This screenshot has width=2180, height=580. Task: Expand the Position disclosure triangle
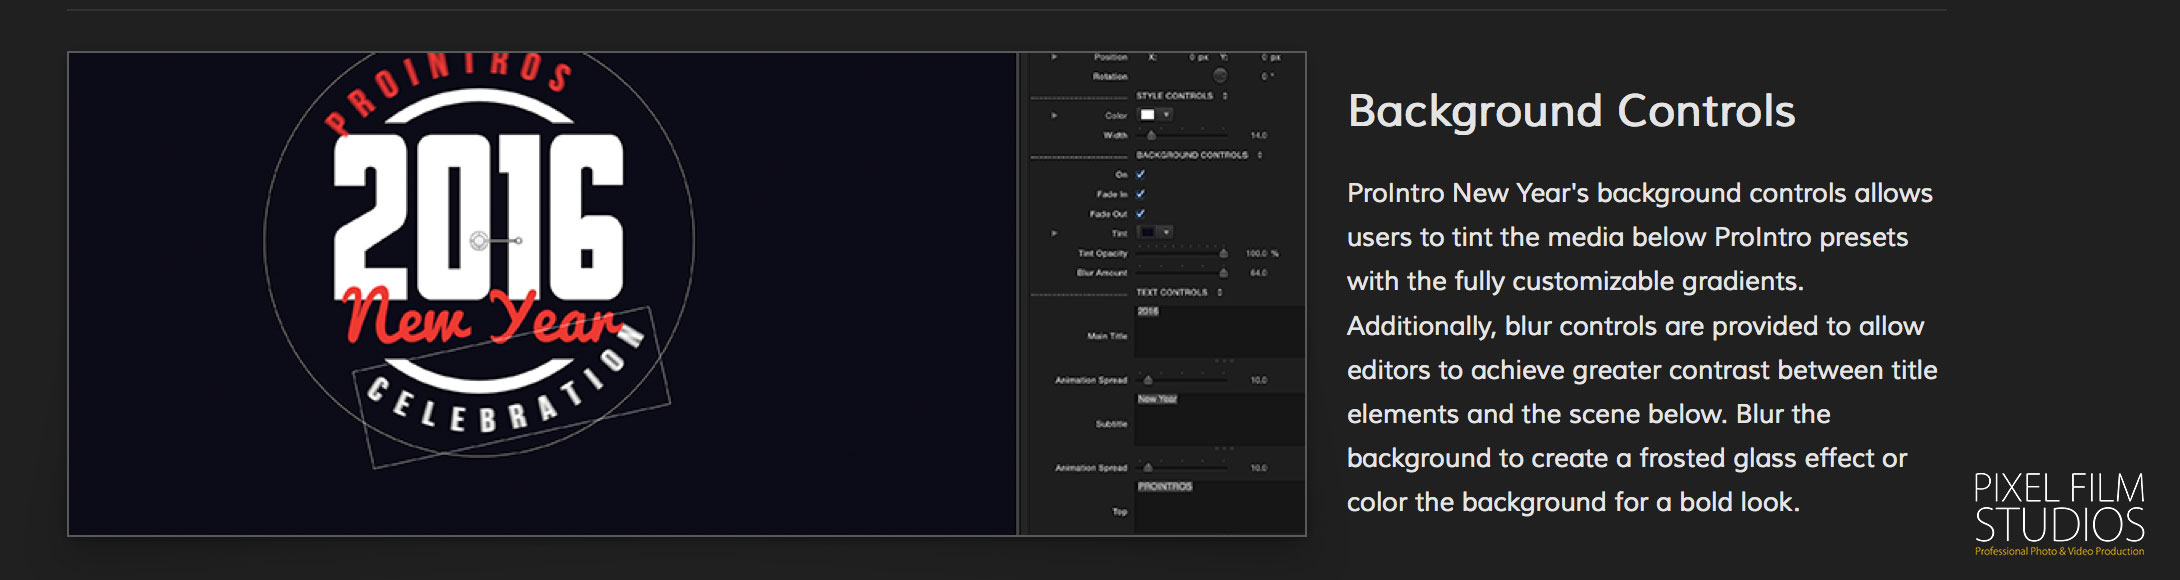click(x=1054, y=57)
